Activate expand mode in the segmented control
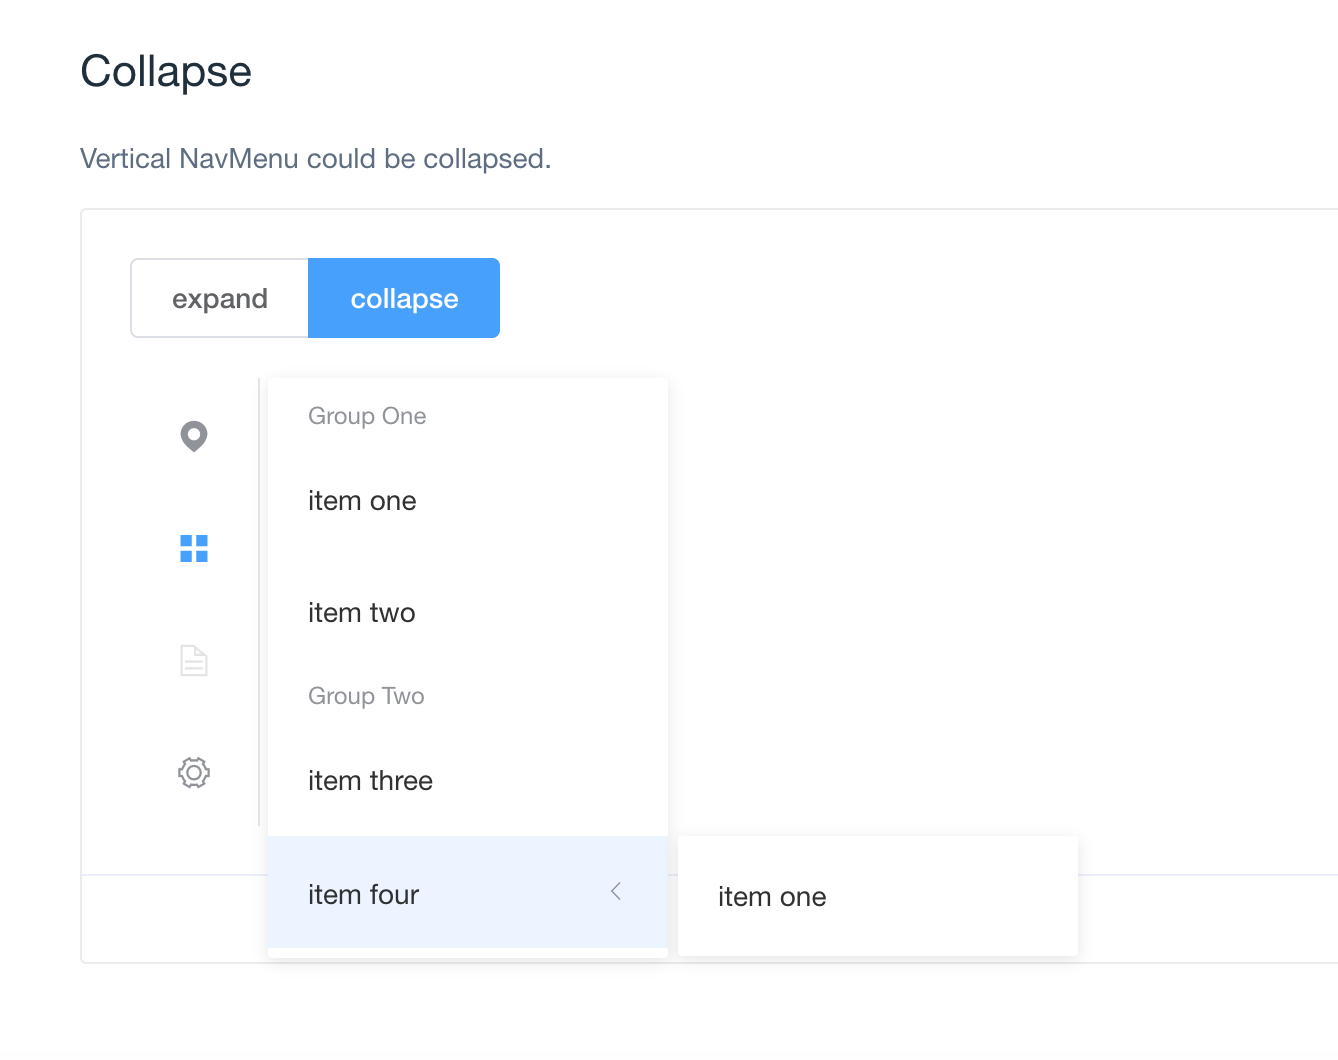The width and height of the screenshot is (1338, 1060). click(219, 297)
